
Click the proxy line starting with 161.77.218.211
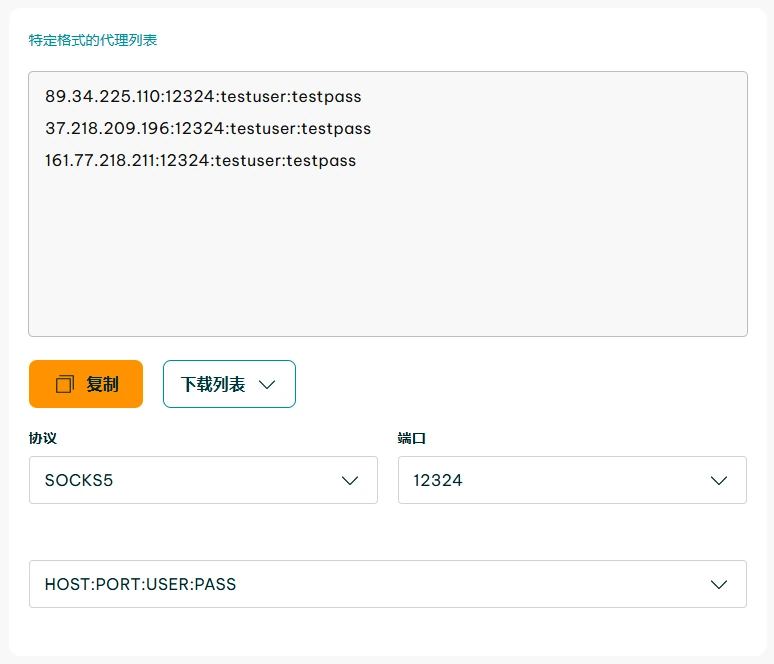pyautogui.click(x=200, y=160)
